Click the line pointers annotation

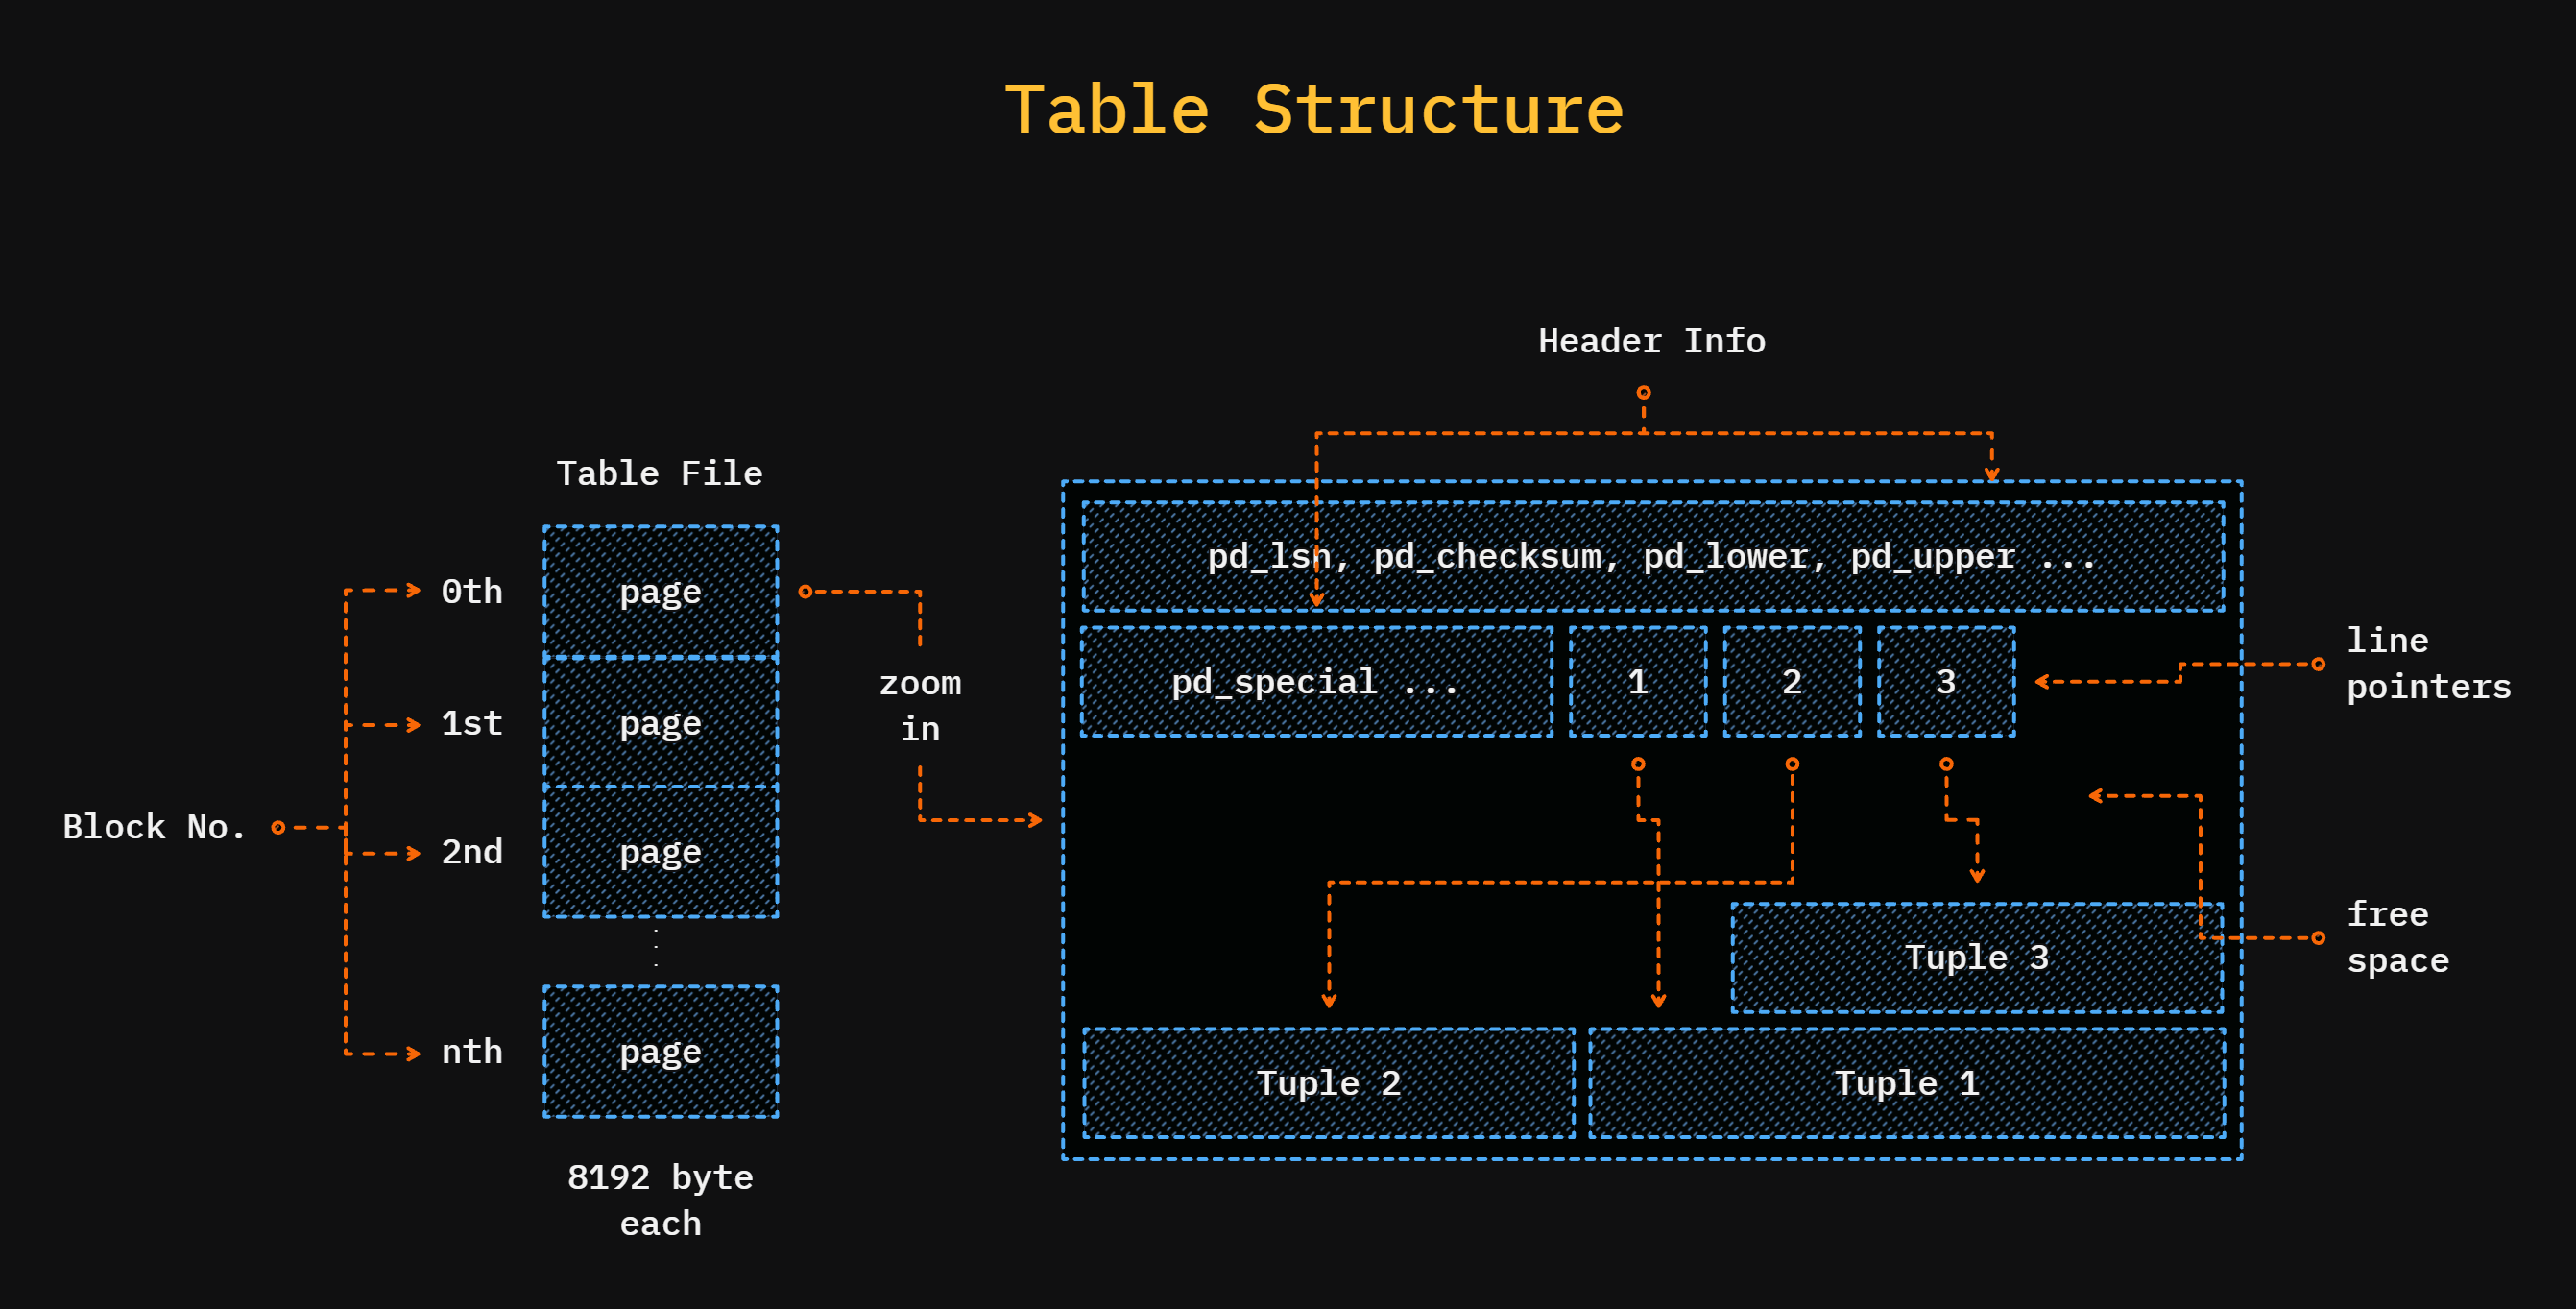click(2428, 663)
